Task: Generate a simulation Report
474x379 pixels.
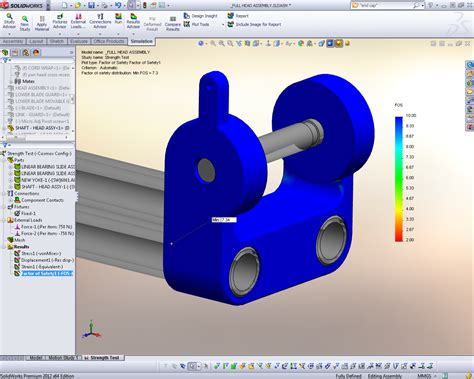Action: click(238, 16)
